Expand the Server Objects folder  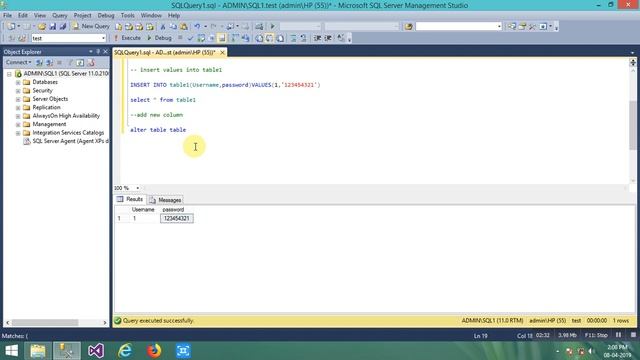pos(18,99)
